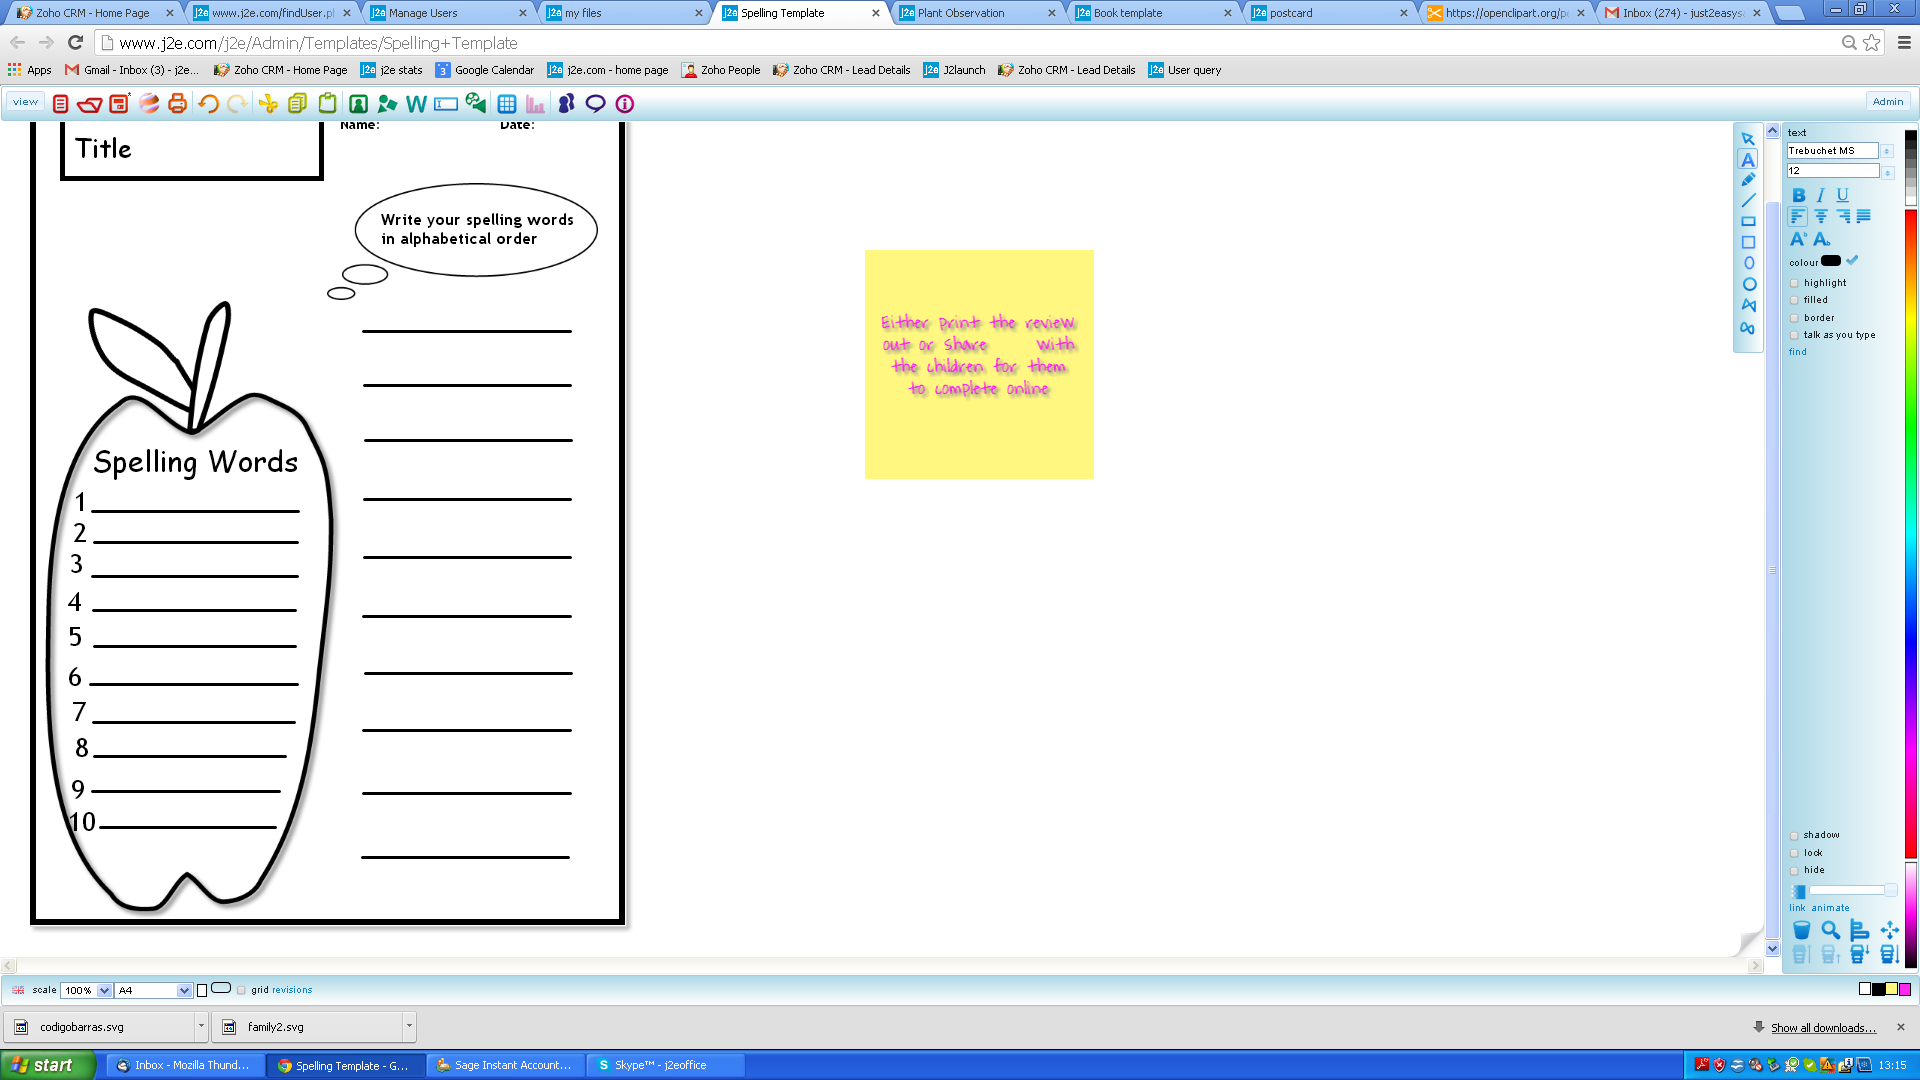Viewport: 1920px width, 1080px height.
Task: Click the revisions link
Action: pos(292,990)
